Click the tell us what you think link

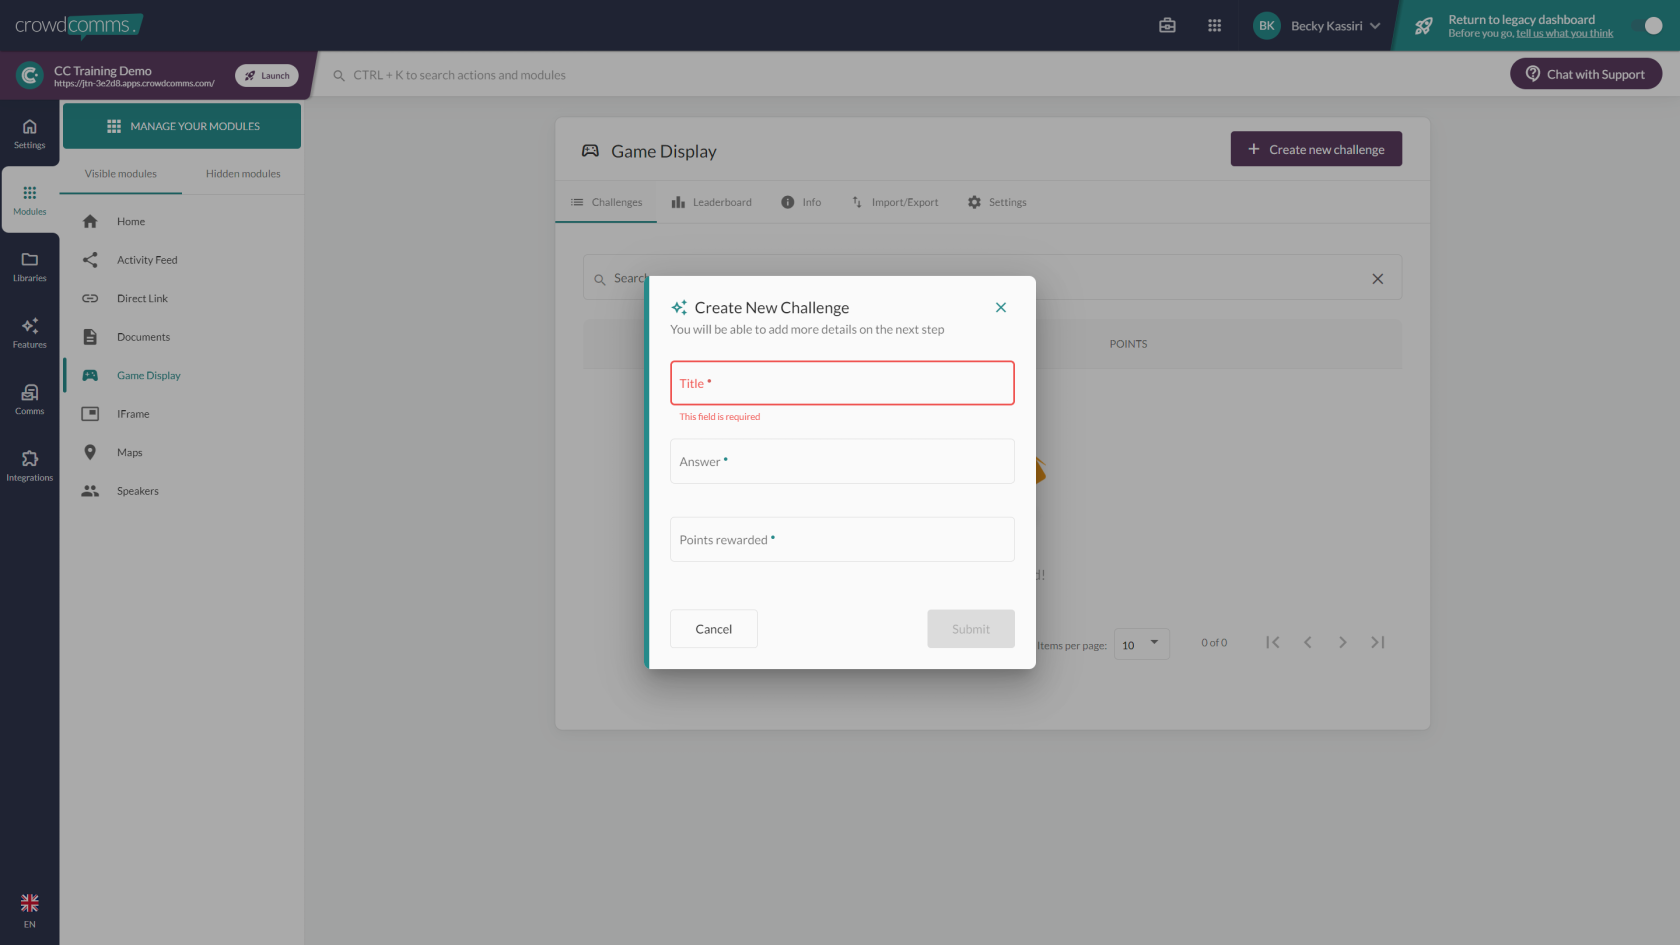coord(1564,34)
